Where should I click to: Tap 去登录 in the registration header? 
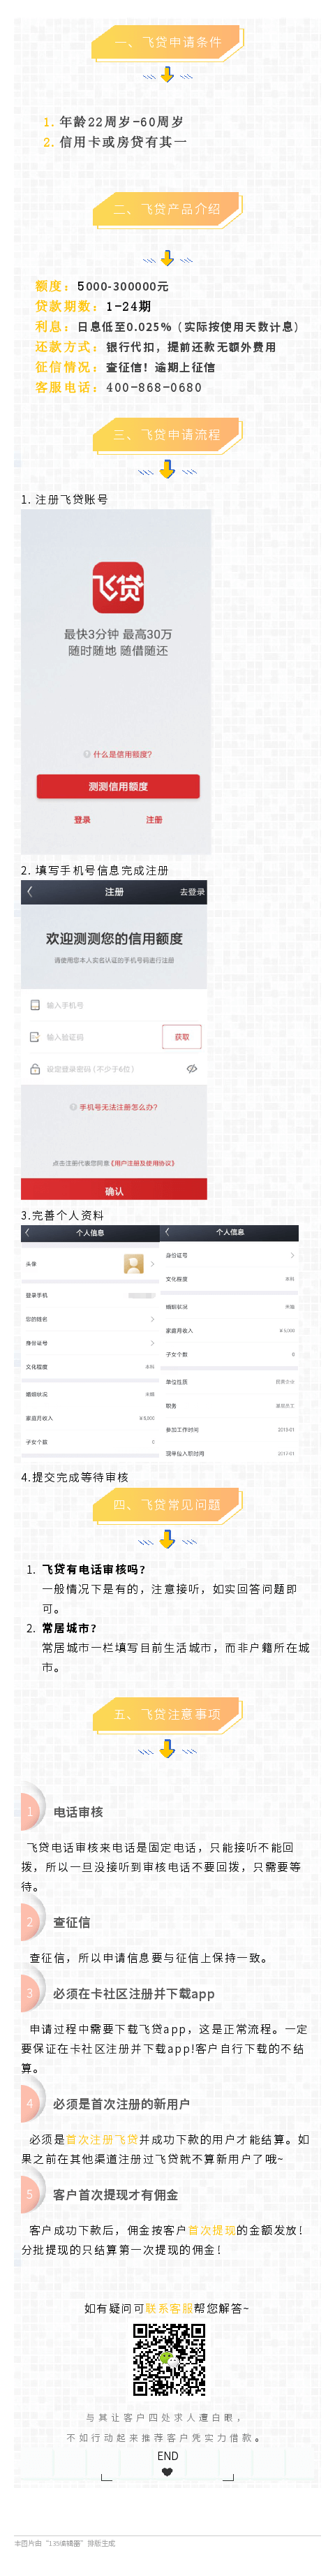point(192,891)
